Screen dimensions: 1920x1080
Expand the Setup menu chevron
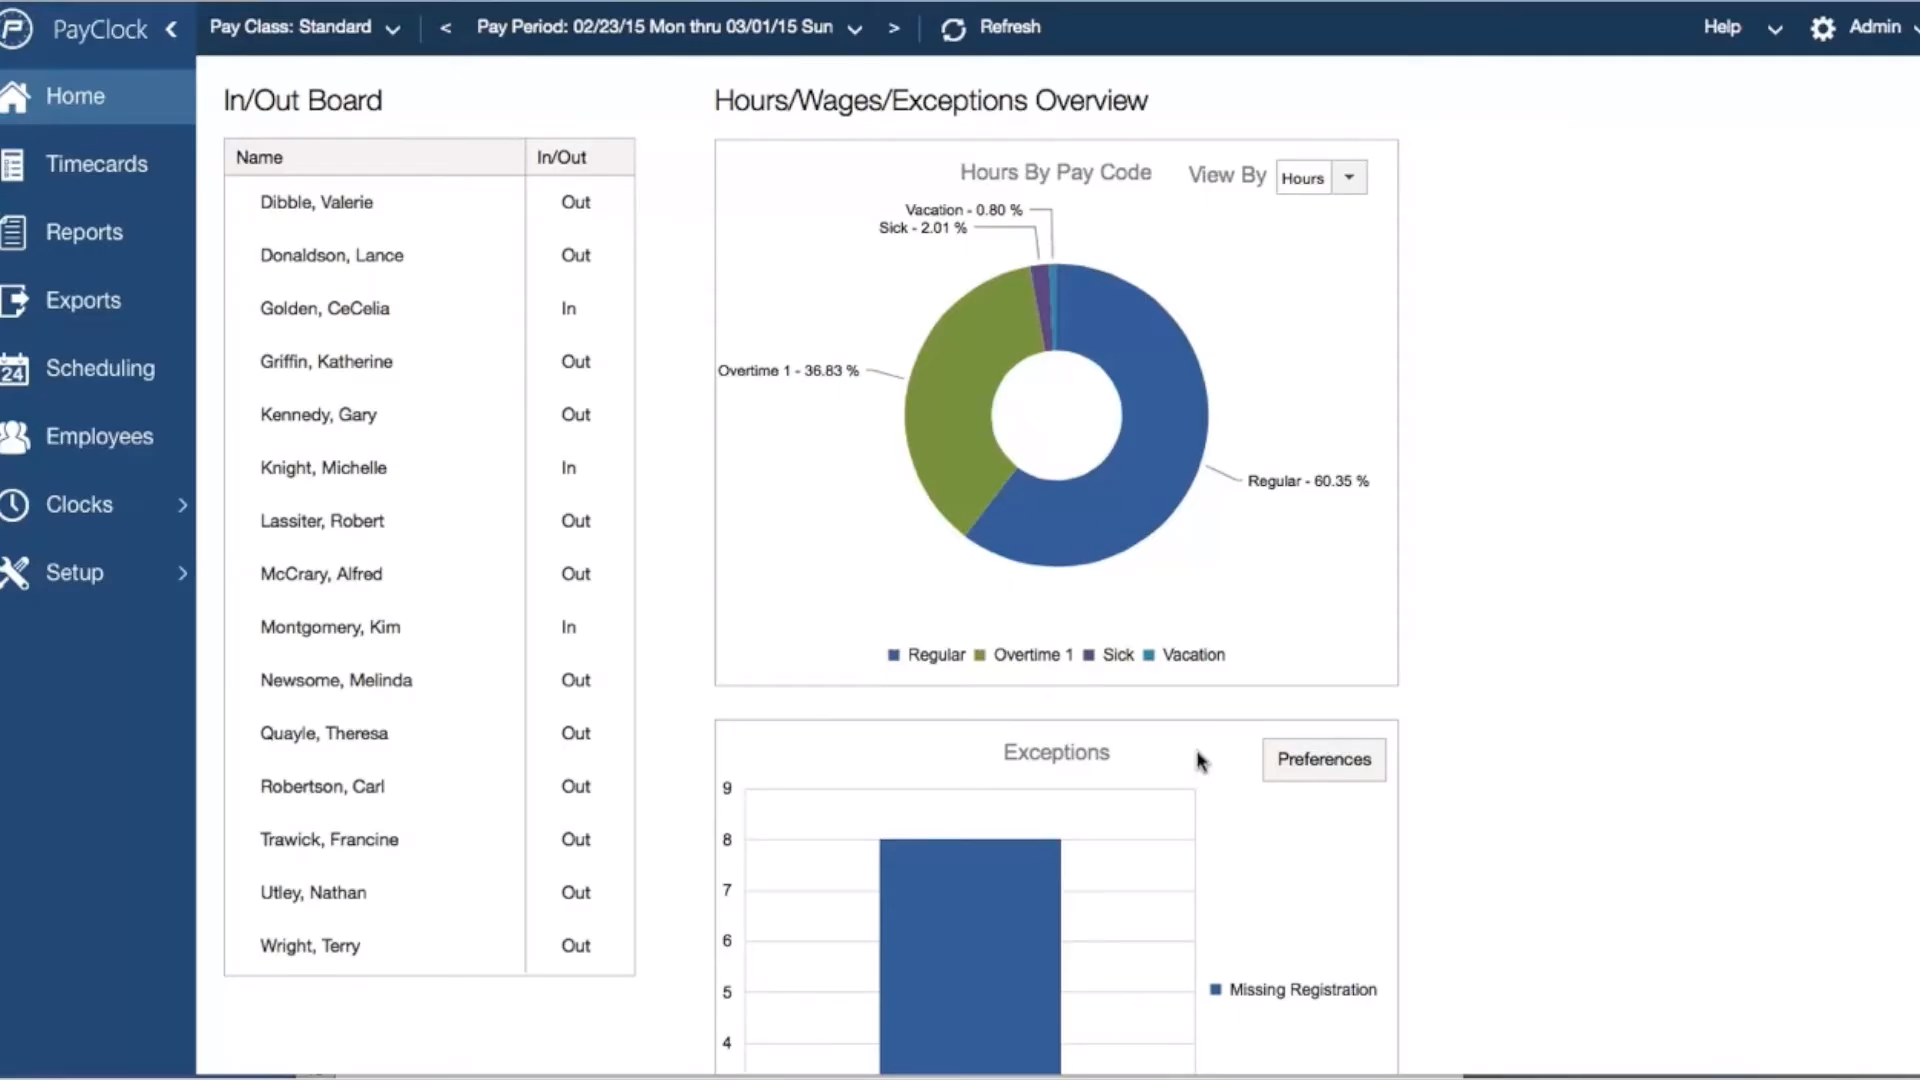[181, 573]
